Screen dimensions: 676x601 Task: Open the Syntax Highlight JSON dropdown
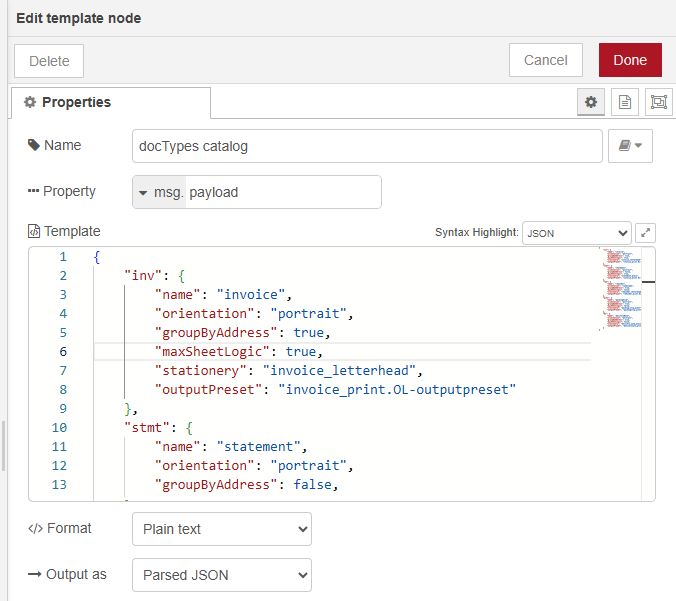[x=576, y=233]
